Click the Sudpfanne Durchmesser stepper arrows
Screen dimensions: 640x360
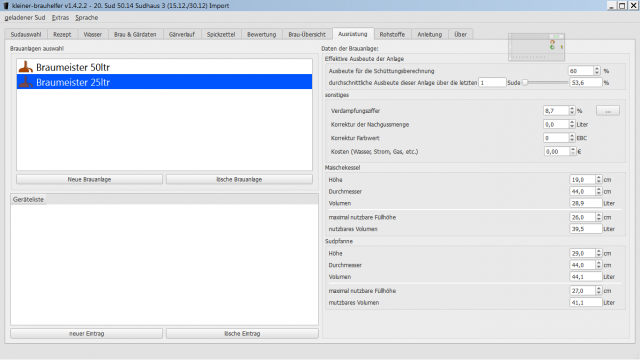coord(599,265)
